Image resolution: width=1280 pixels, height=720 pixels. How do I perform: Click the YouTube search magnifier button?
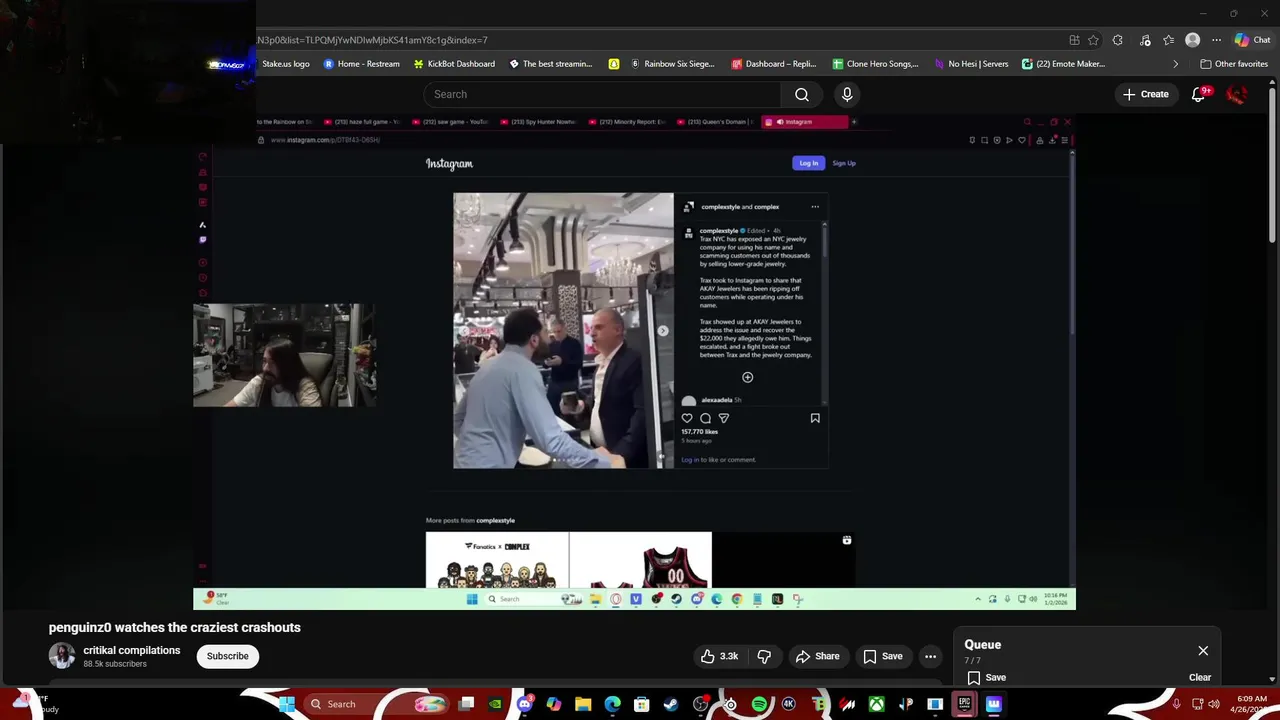pyautogui.click(x=802, y=94)
